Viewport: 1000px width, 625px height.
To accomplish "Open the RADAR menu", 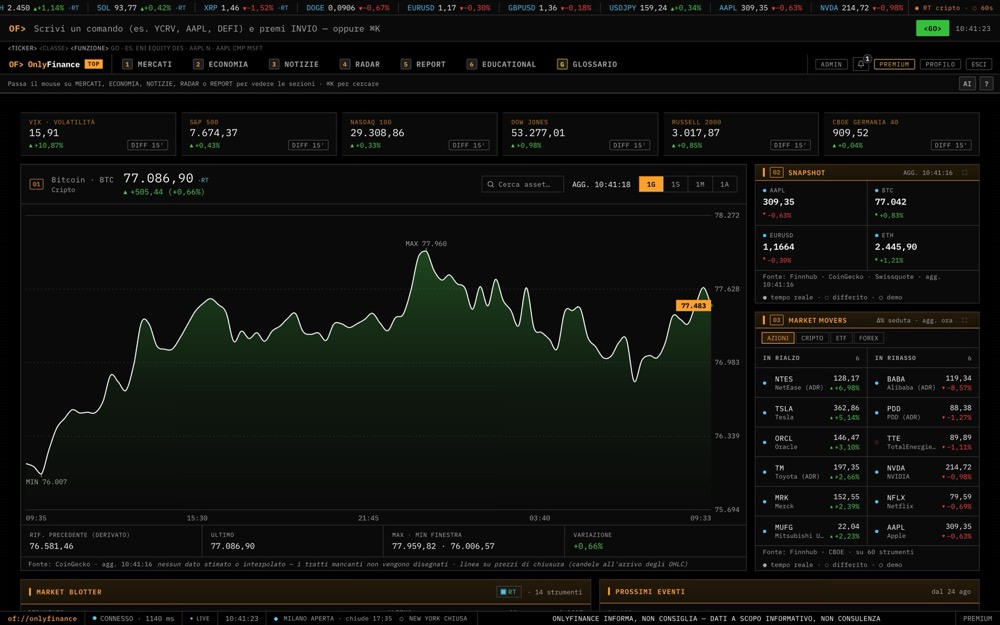I will pyautogui.click(x=360, y=64).
